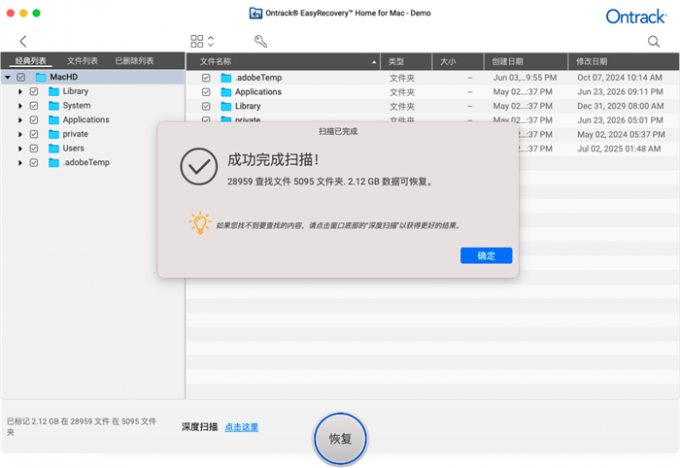Expand the private tree node
The image size is (680, 468).
[20, 134]
